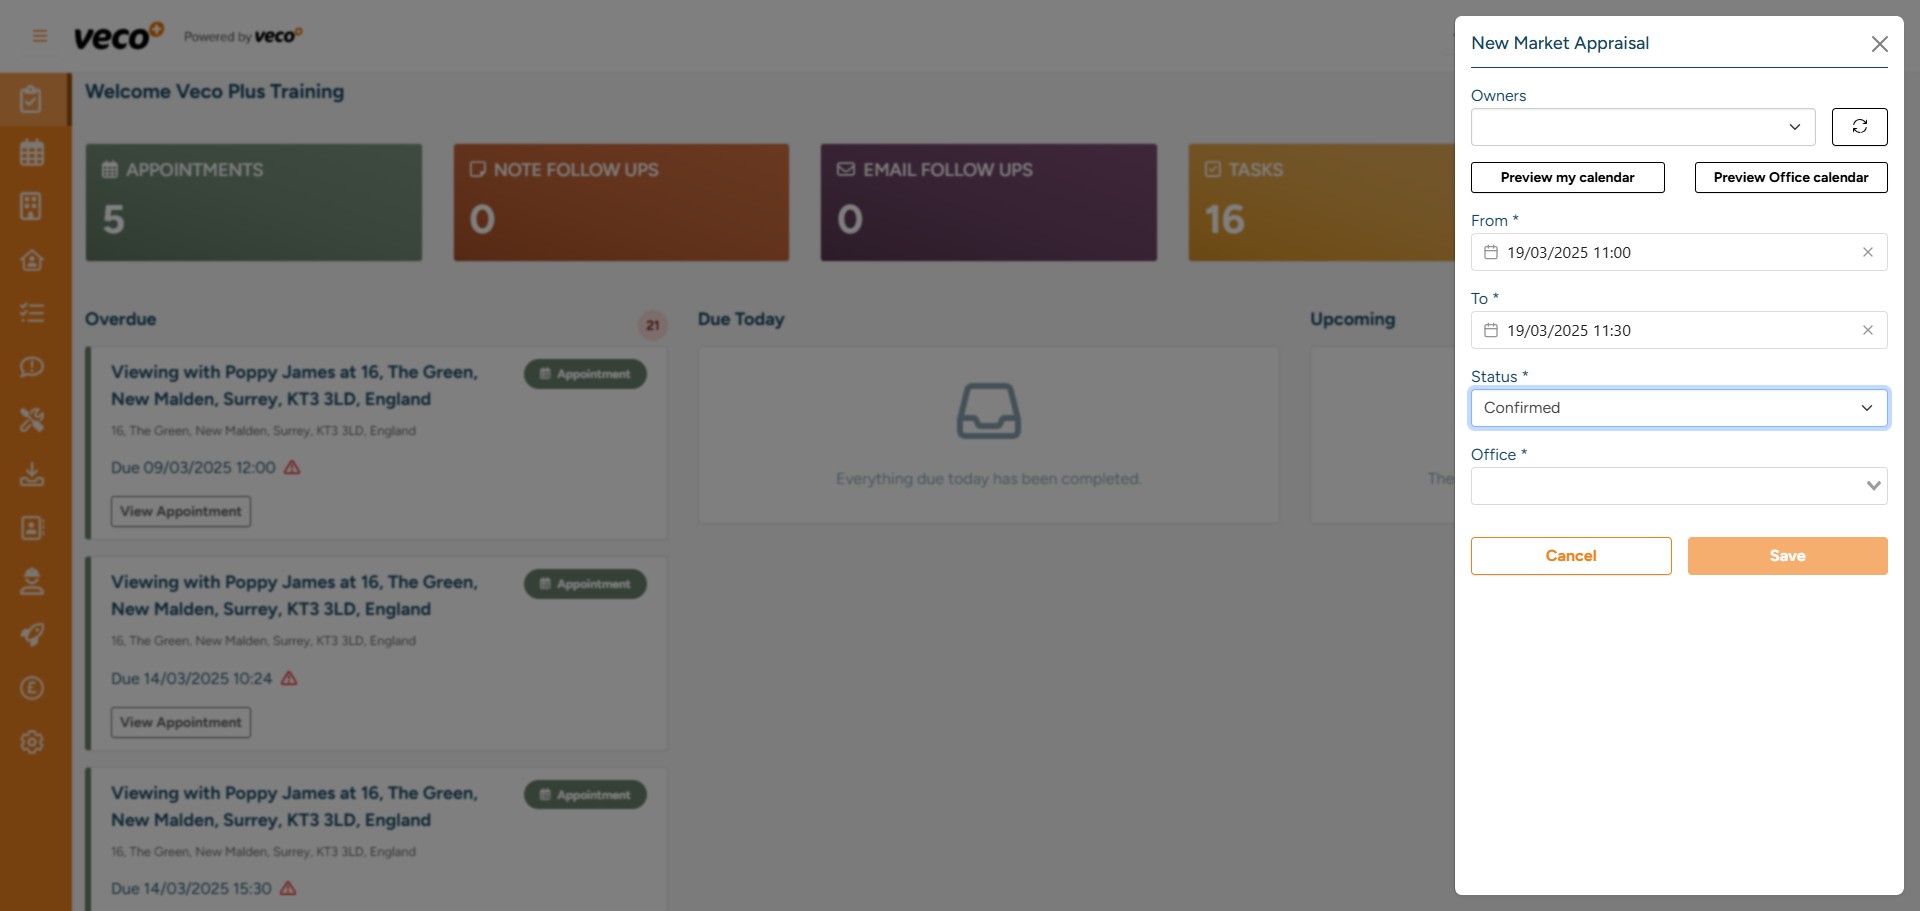Toggle the hamburger menu at top left
The height and width of the screenshot is (911, 1920).
[x=40, y=35]
